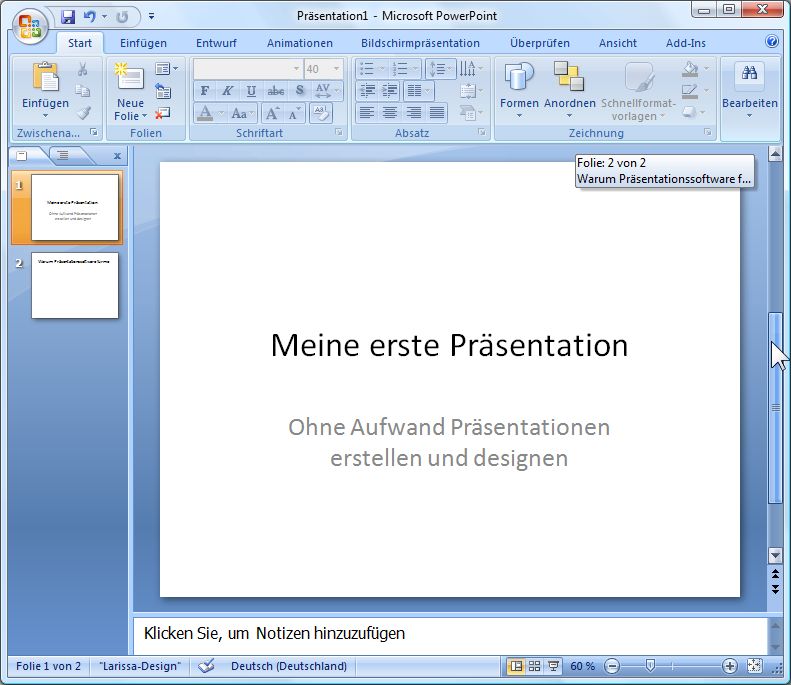Run spell check icon in status bar
The image size is (791, 685).
206,666
